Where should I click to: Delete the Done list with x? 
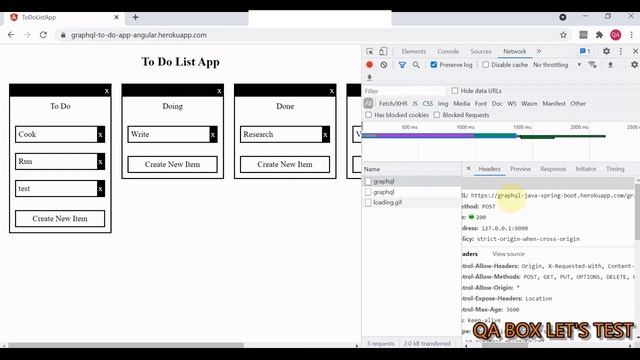click(x=331, y=91)
